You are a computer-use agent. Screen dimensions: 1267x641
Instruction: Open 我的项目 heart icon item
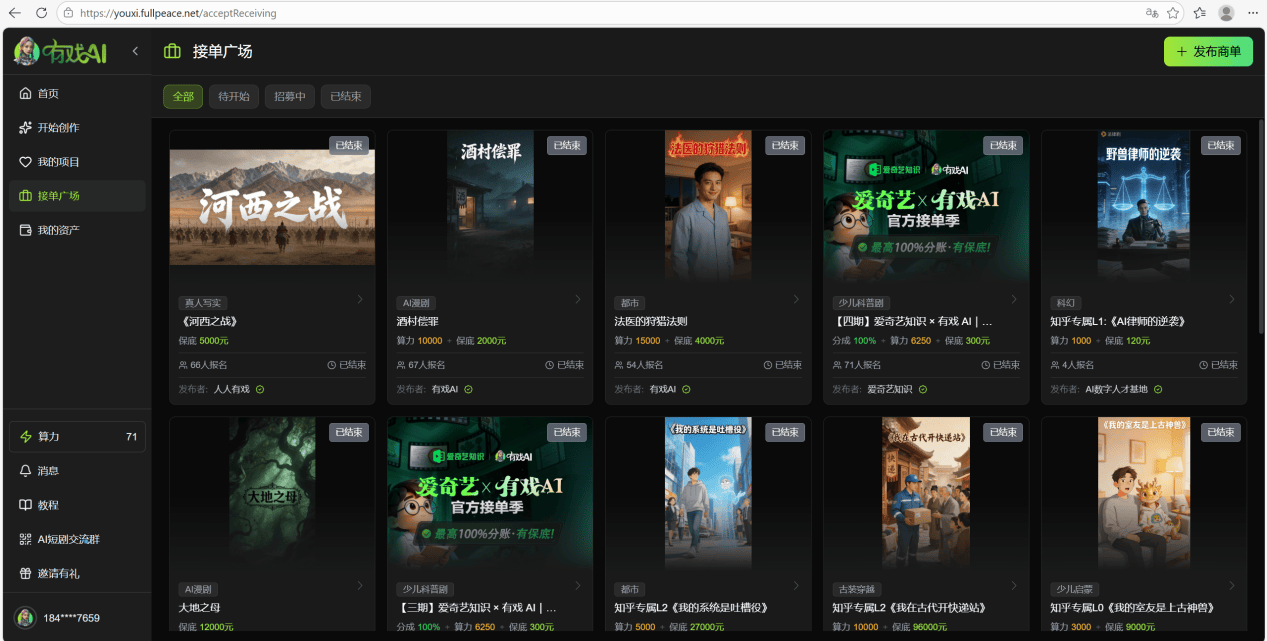tap(26, 162)
